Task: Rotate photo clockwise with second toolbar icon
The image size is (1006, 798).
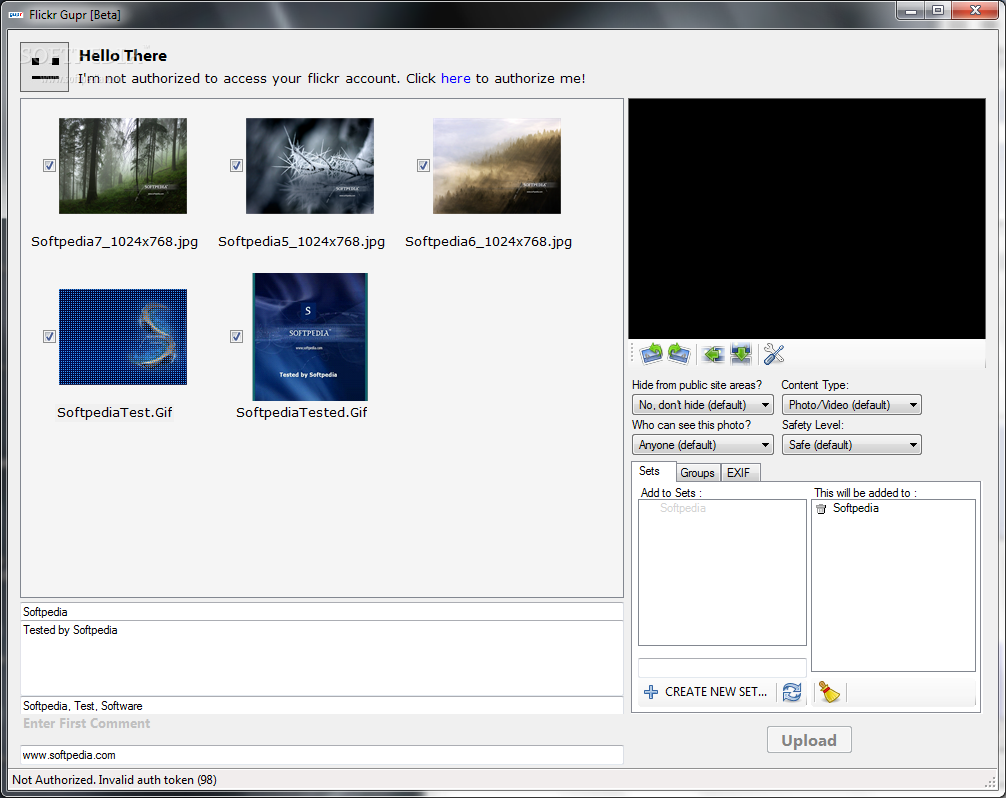Action: (x=679, y=353)
